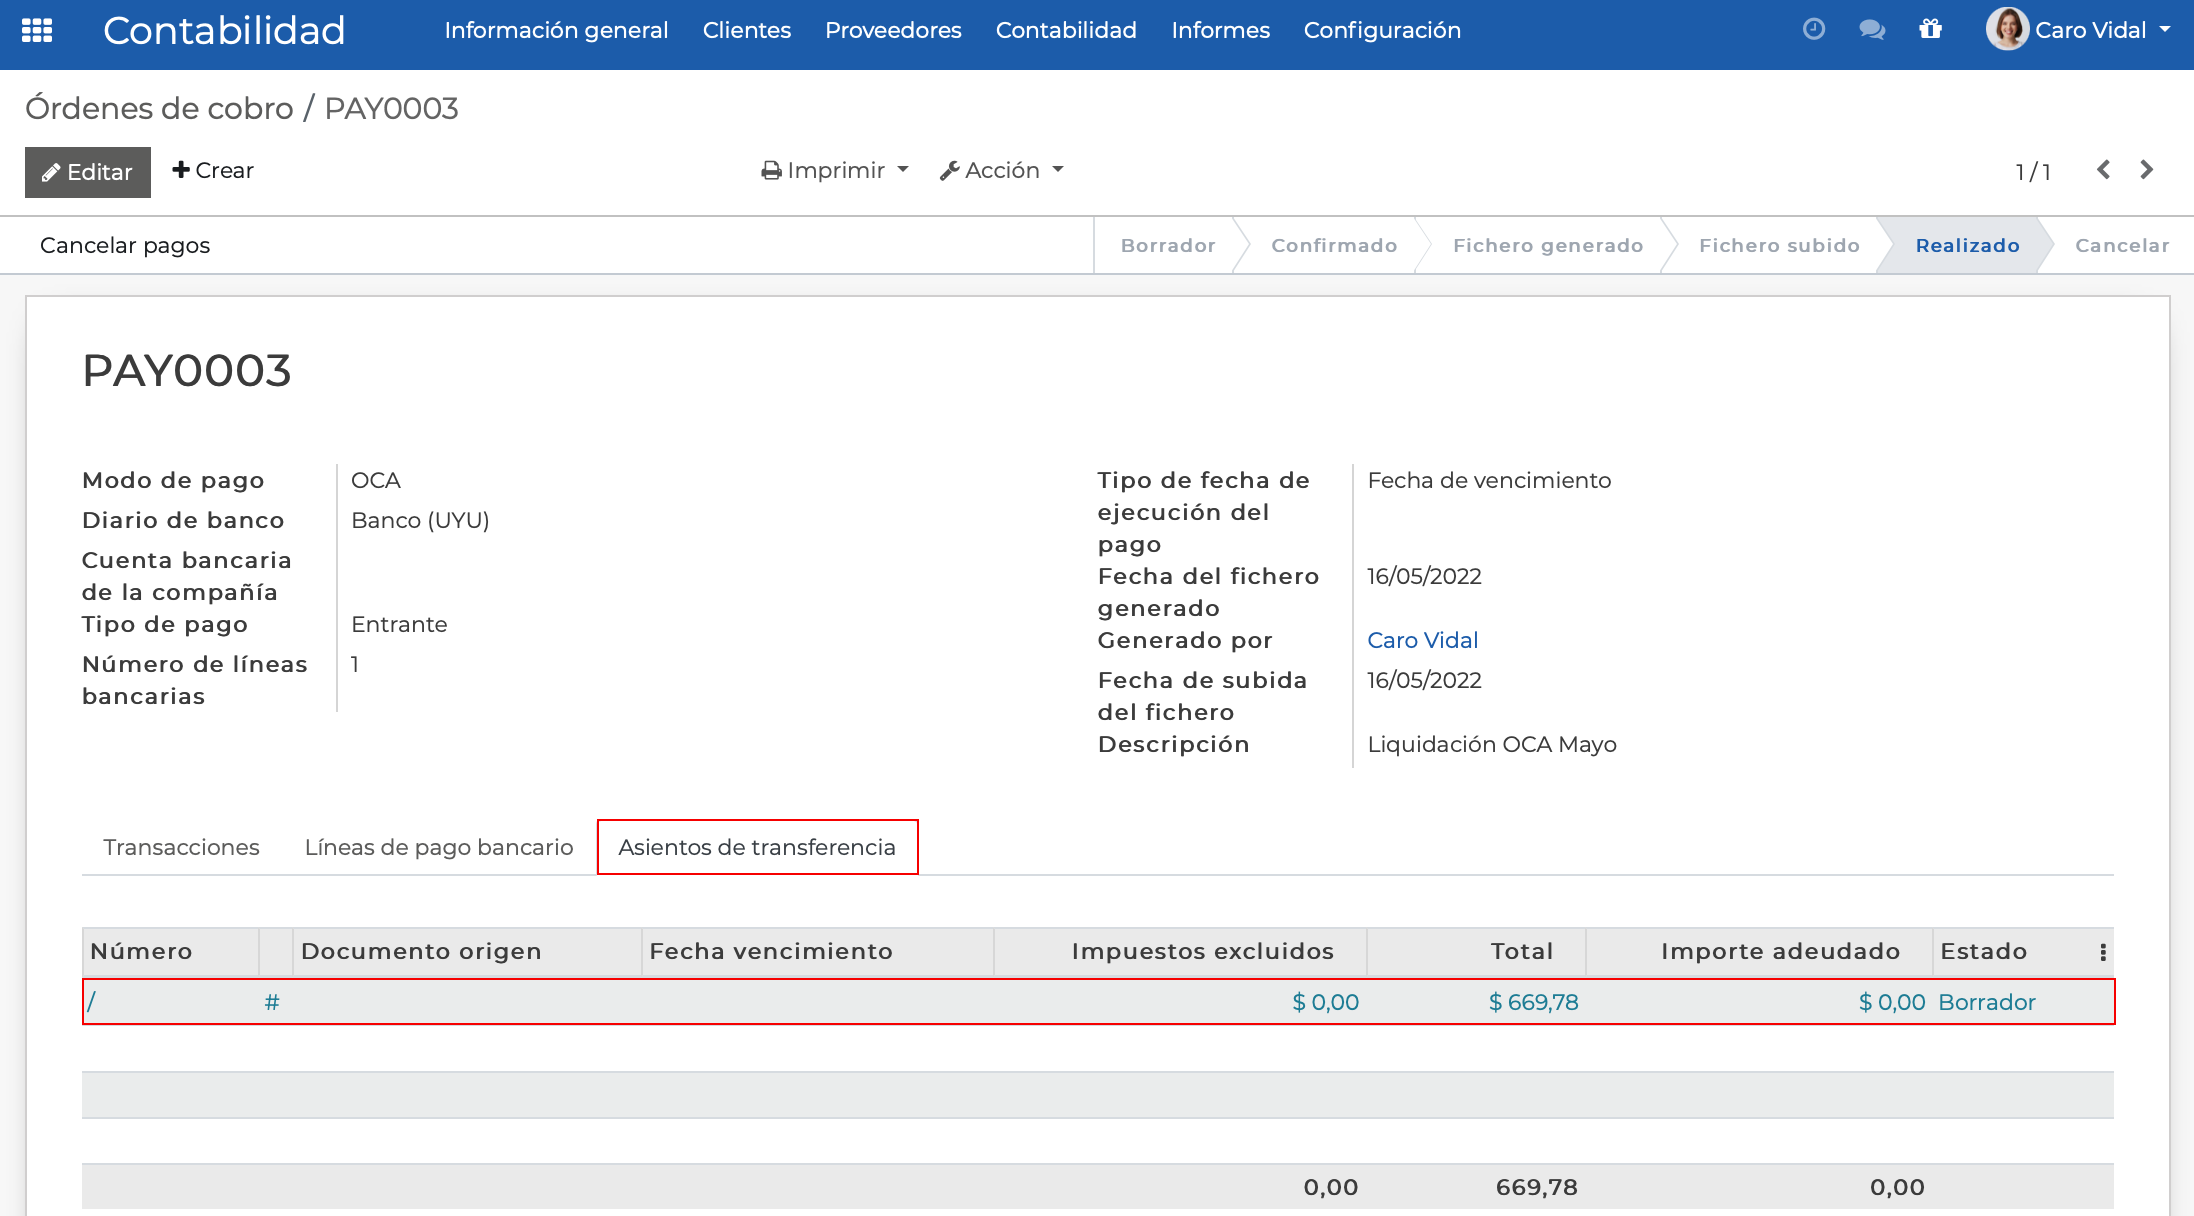The height and width of the screenshot is (1216, 2194).
Task: Click the gift box icon
Action: 1931,30
